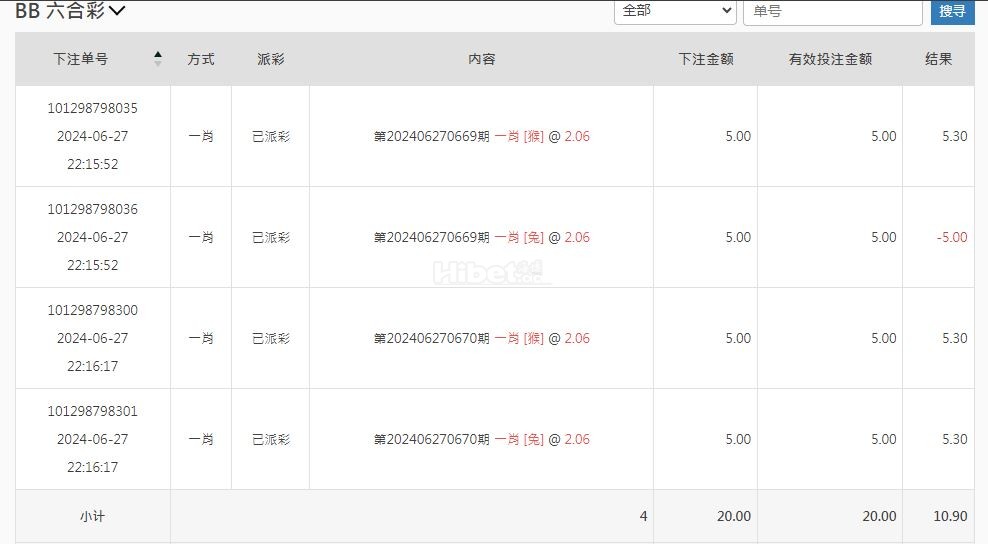The image size is (988, 544).
Task: Click the blue 搜寻 search button
Action: 952,11
